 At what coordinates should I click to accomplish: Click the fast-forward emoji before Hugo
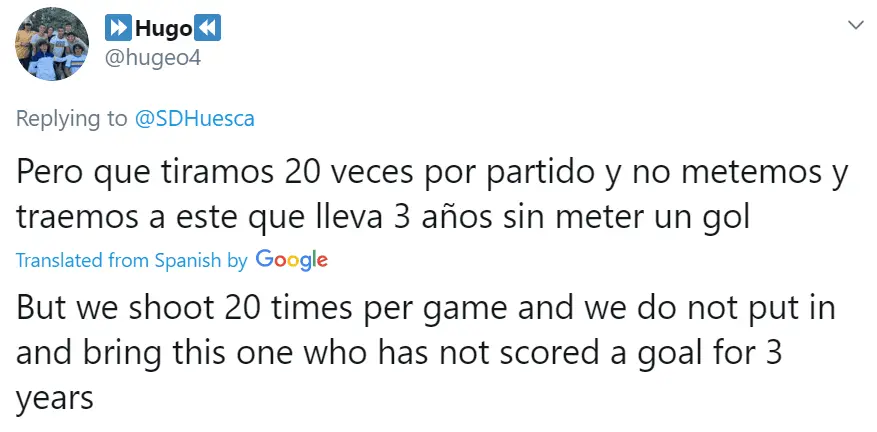[x=119, y=29]
